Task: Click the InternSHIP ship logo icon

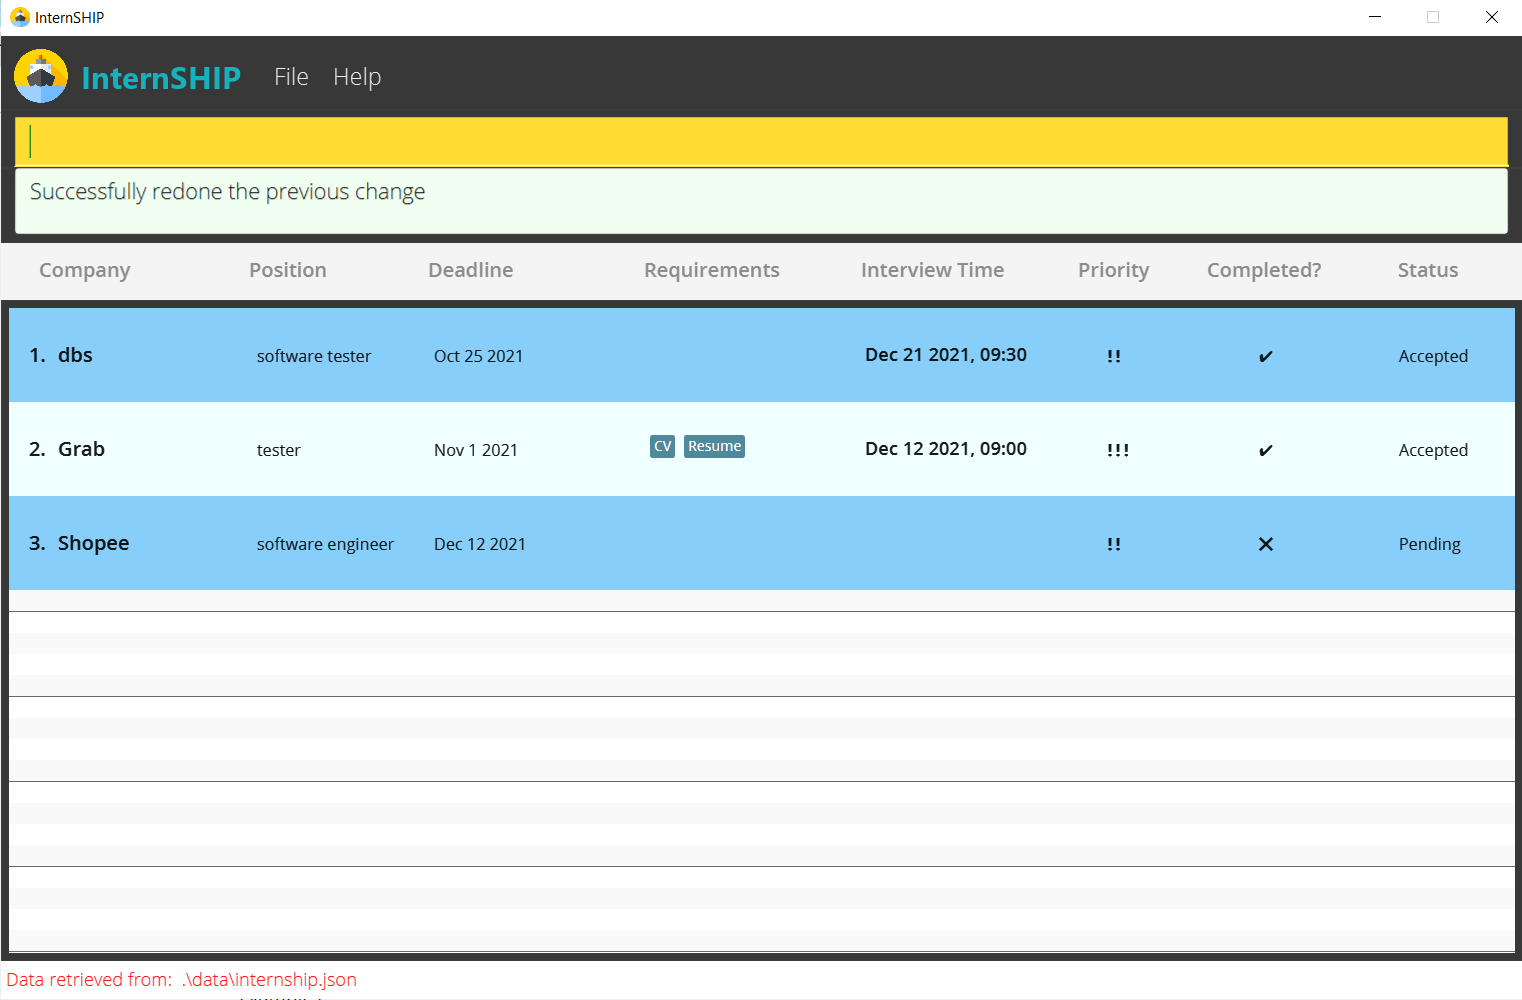Action: (x=41, y=76)
